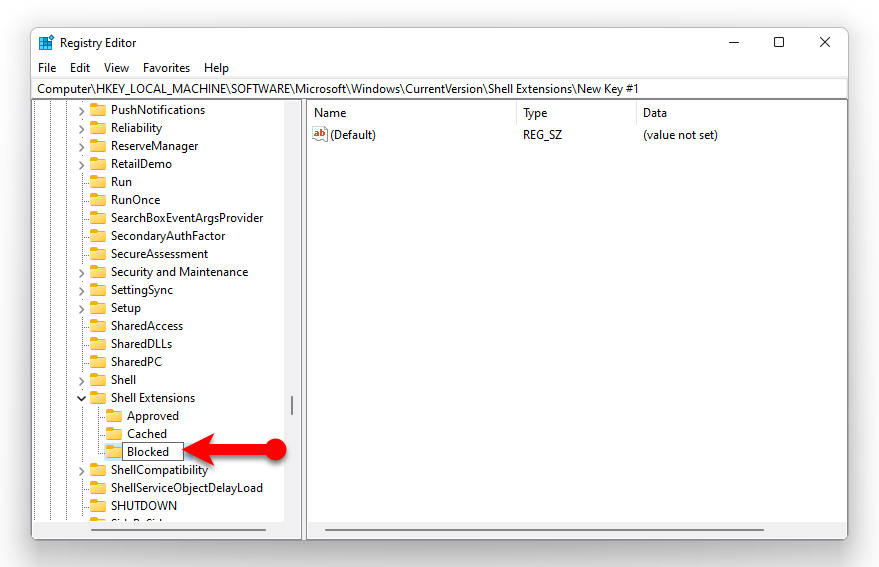Click the registry path address bar

tap(441, 89)
